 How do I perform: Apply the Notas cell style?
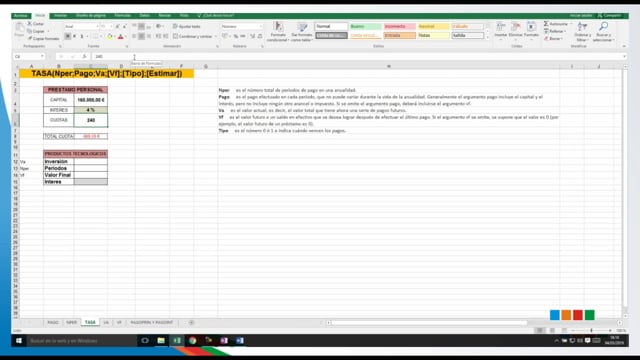click(433, 36)
